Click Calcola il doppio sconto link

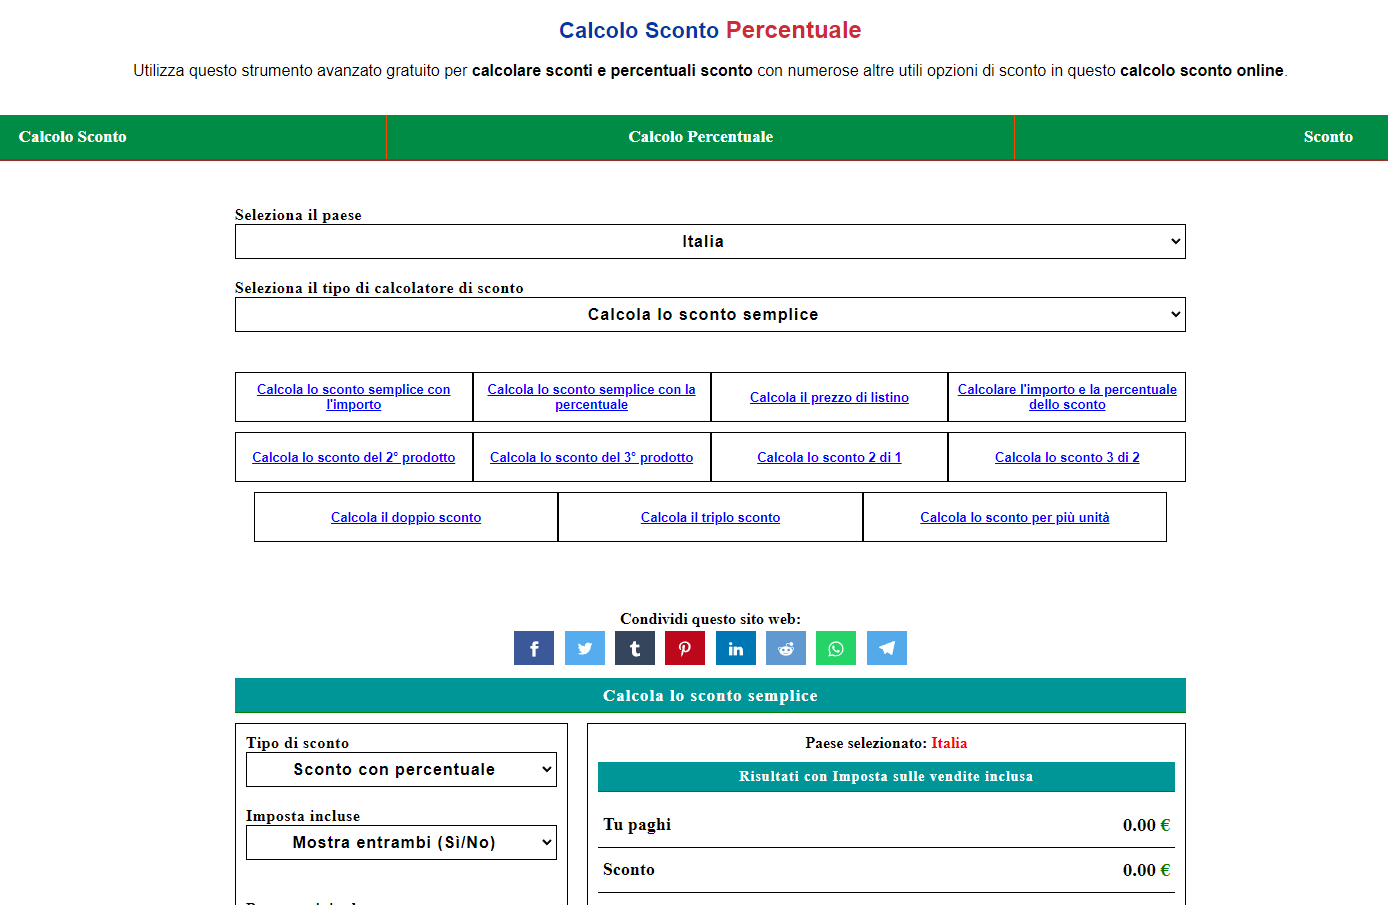point(406,517)
